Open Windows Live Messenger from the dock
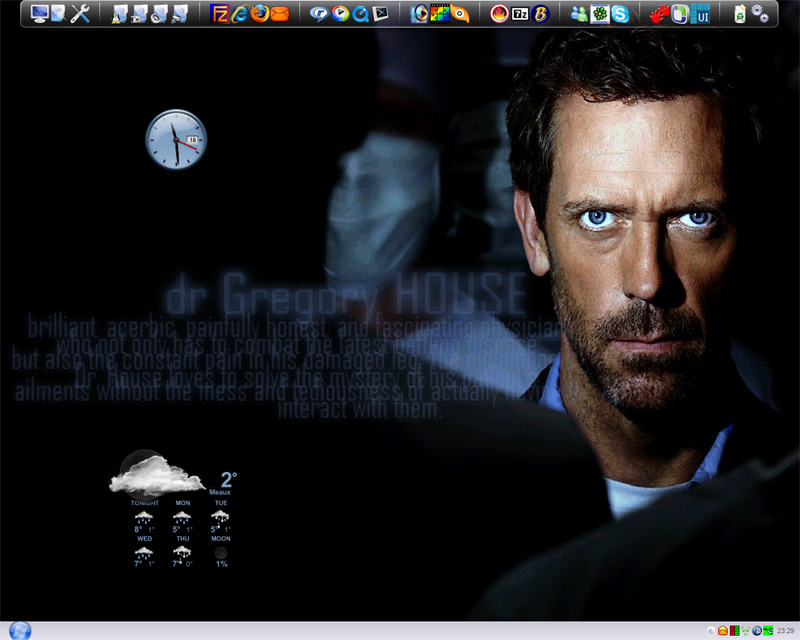The image size is (800, 640). [579, 14]
